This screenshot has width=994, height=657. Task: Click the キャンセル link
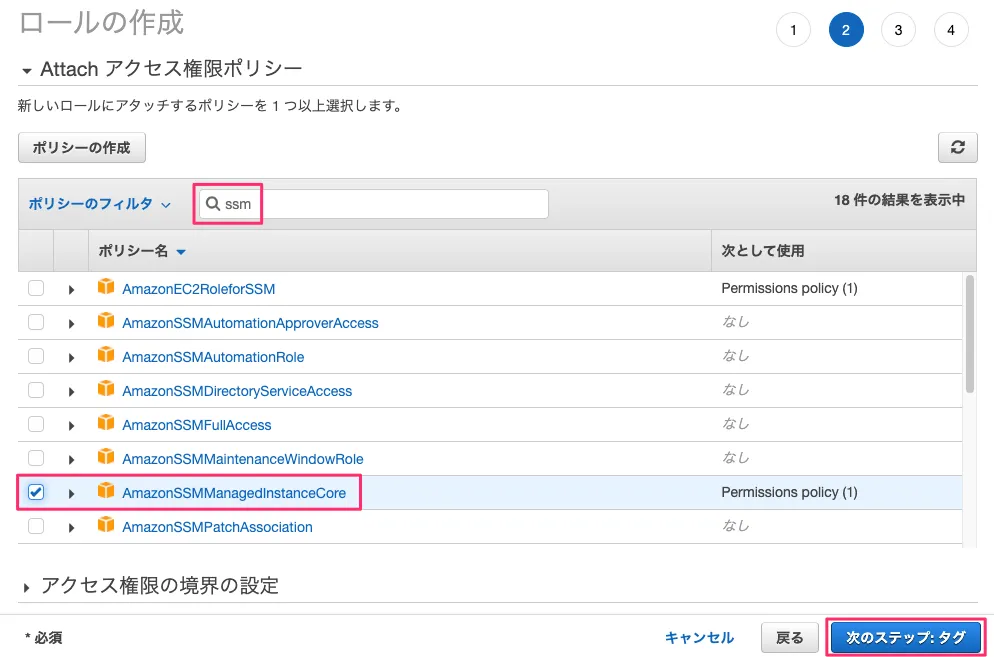point(699,637)
